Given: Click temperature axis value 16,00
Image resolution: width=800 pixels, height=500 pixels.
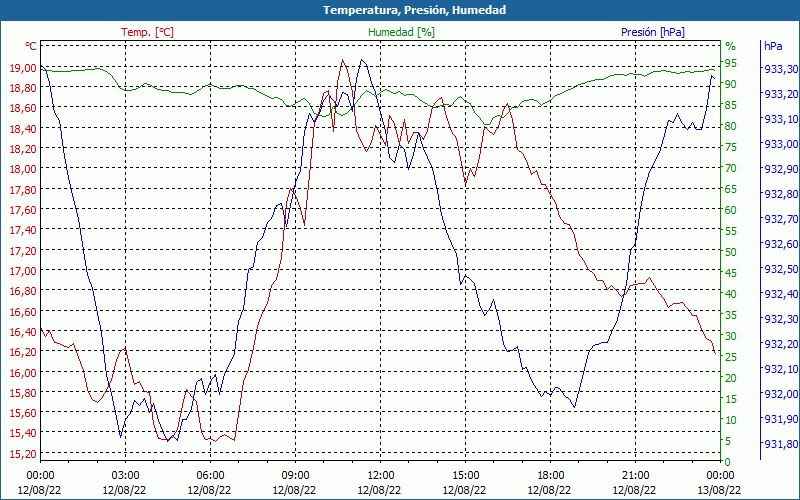Looking at the screenshot, I should click(x=23, y=372).
